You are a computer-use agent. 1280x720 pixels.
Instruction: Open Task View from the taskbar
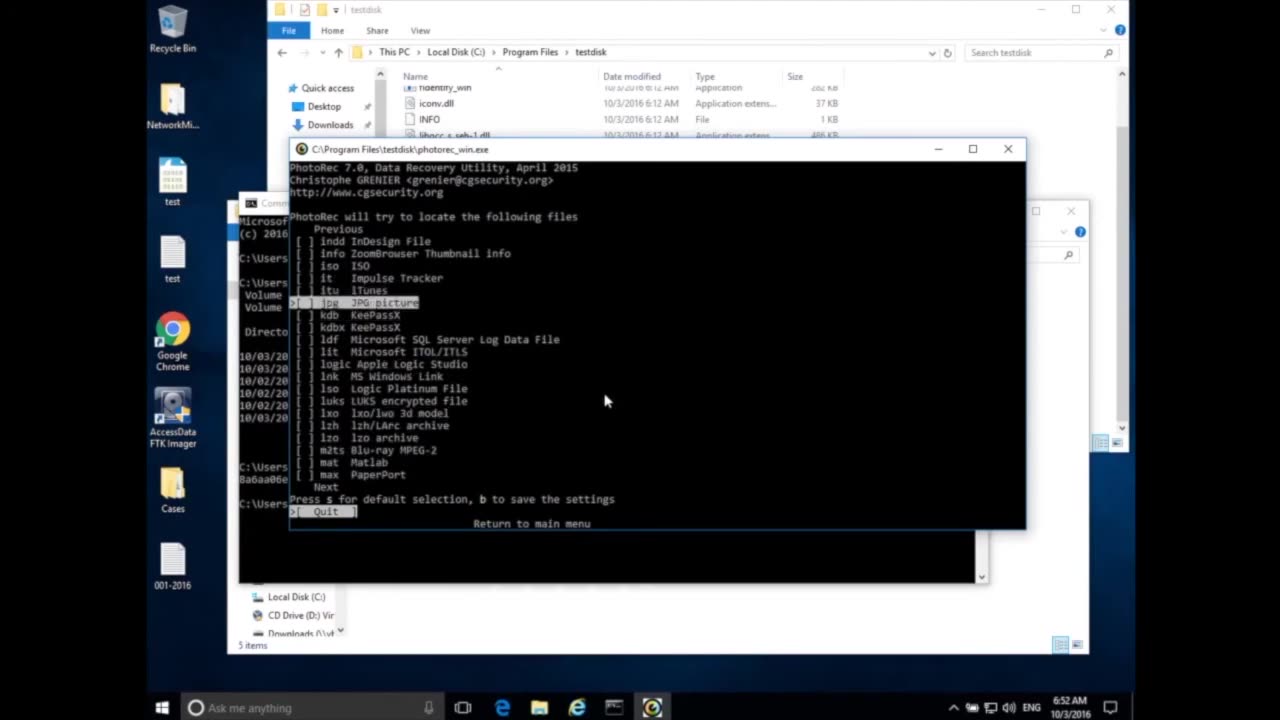[462, 708]
